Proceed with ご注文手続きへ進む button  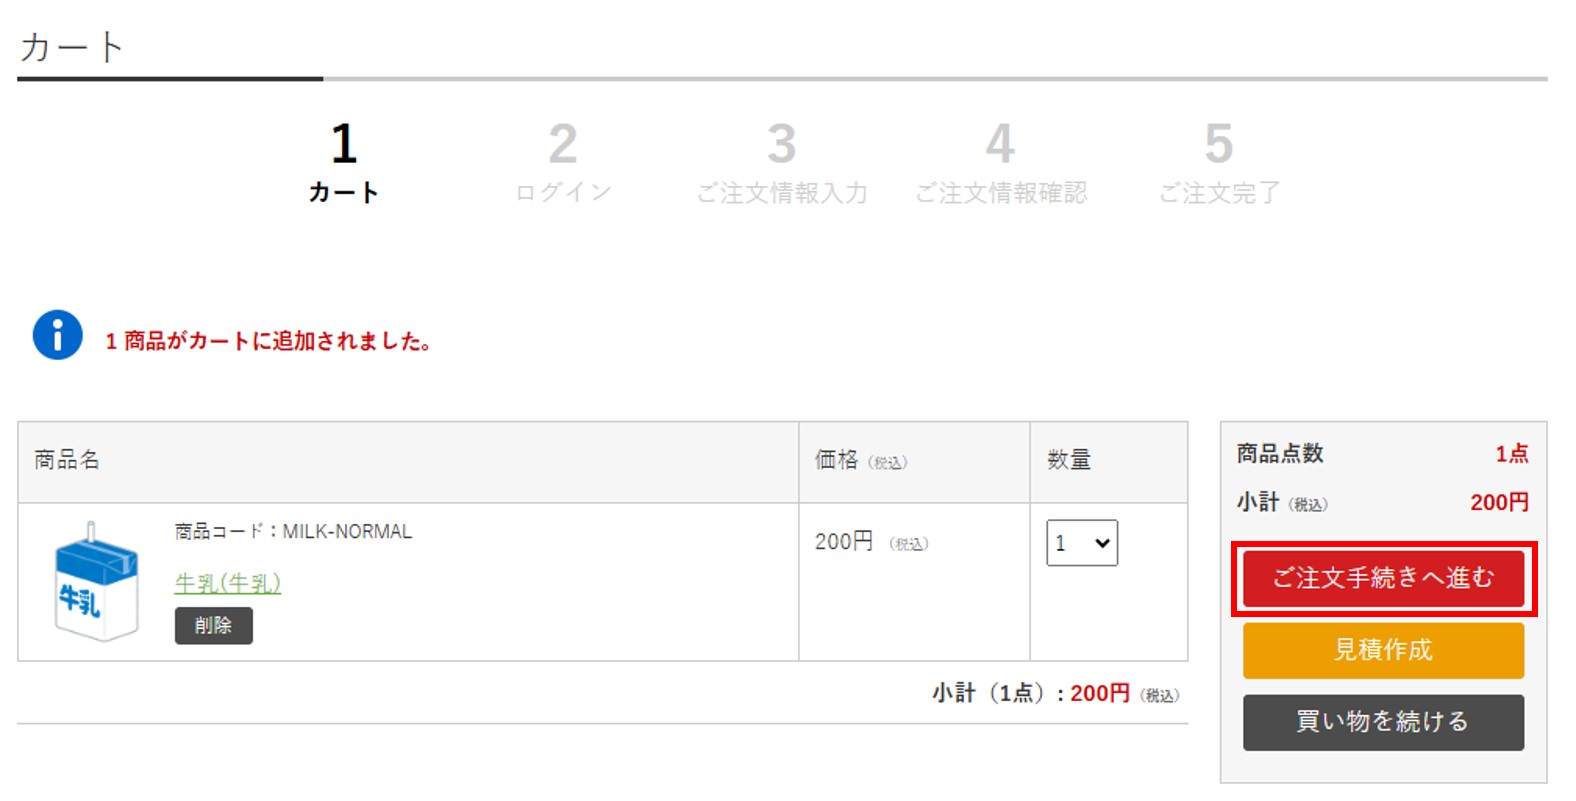point(1383,578)
